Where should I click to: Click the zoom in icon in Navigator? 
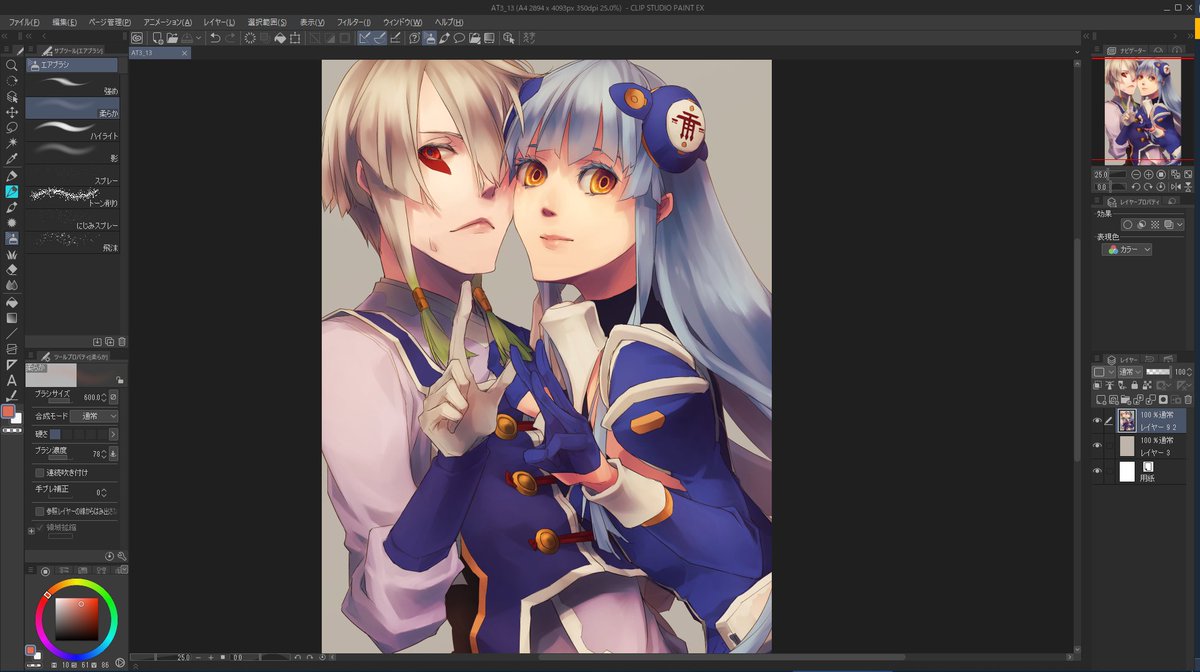coord(1148,174)
